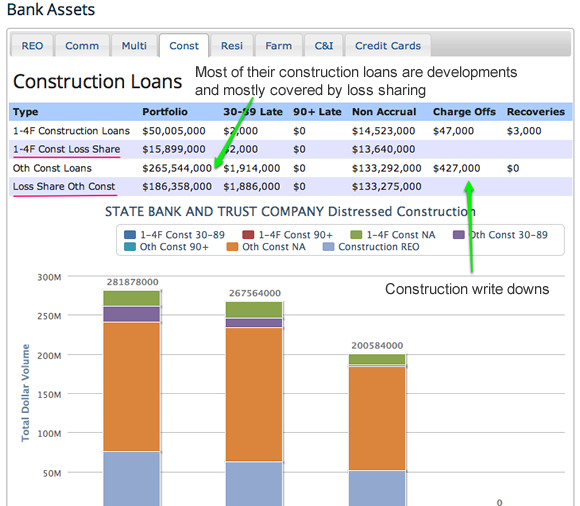Click the Non Accrual column header
Viewport: 580px width, 506px height.
coord(384,112)
